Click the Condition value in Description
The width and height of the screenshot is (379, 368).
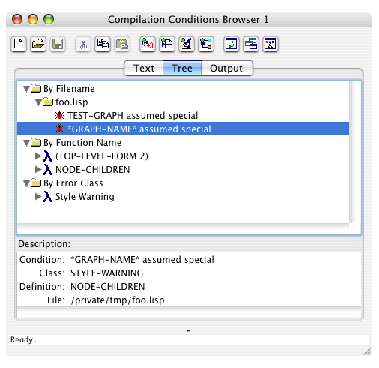pos(142,260)
